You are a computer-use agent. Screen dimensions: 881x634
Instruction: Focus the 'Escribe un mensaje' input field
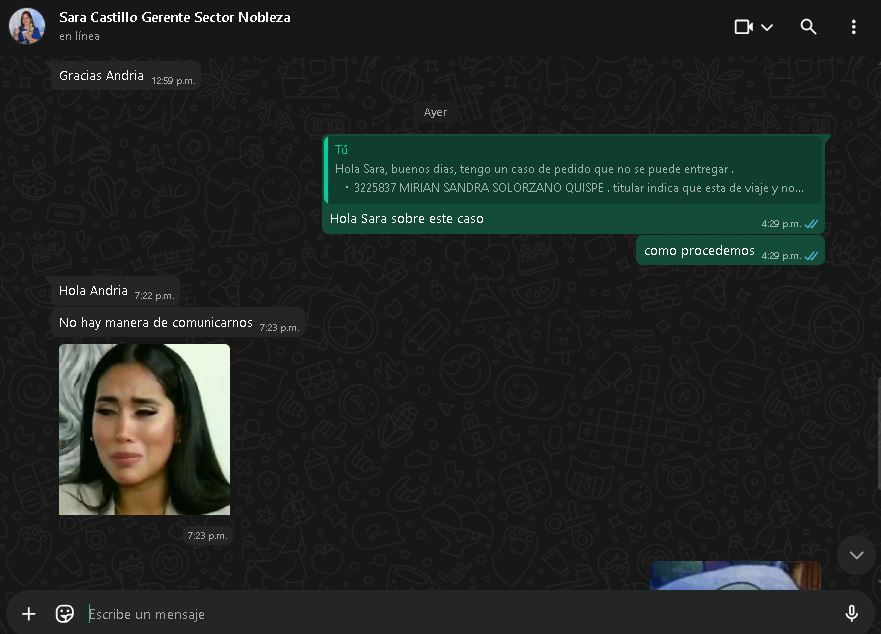pos(450,614)
